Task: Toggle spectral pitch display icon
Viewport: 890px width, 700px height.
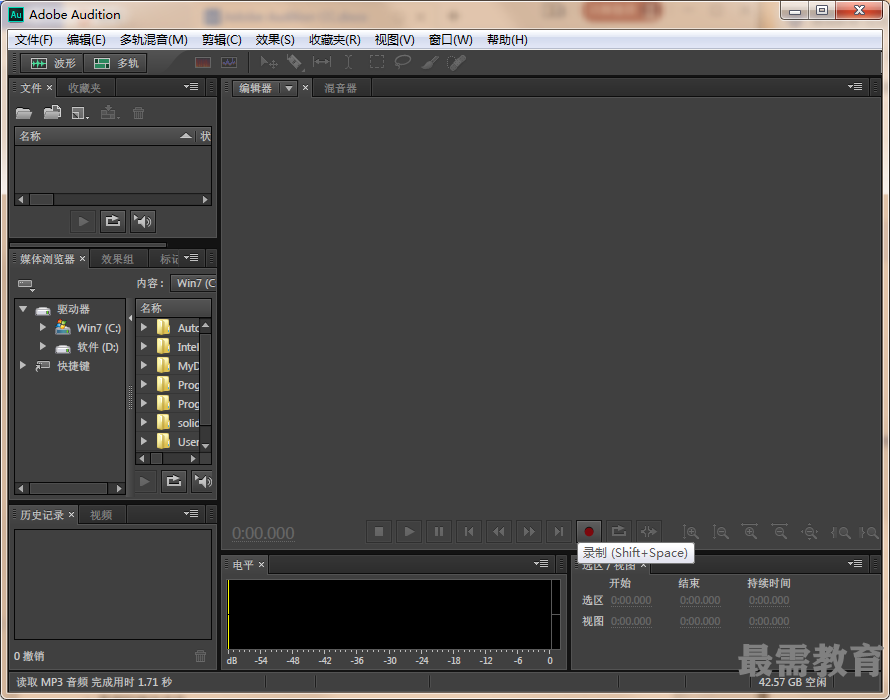Action: tap(229, 62)
